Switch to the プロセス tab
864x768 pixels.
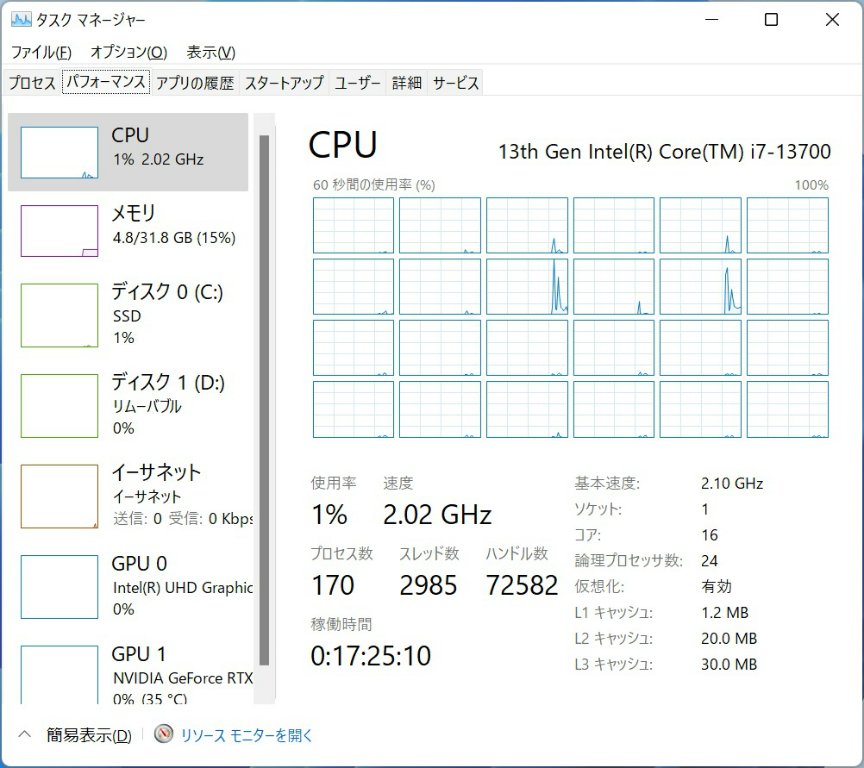tap(32, 83)
